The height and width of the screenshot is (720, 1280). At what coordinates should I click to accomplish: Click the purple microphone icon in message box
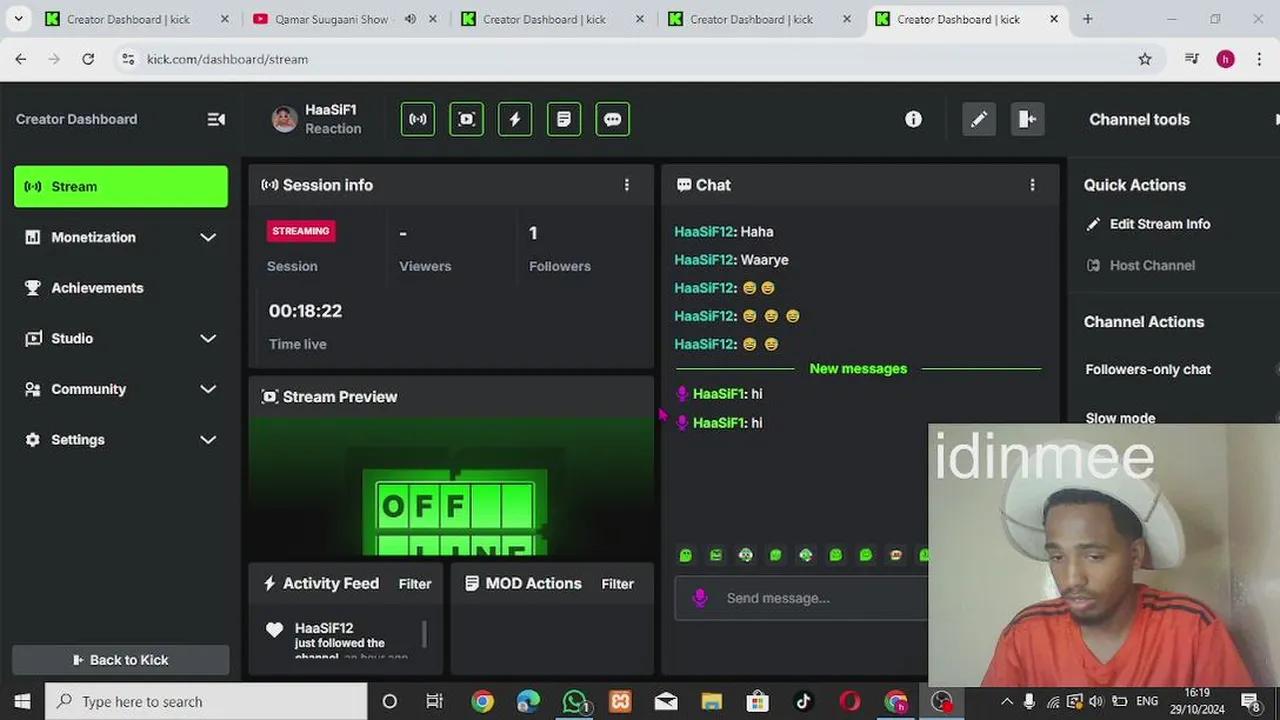pos(700,598)
